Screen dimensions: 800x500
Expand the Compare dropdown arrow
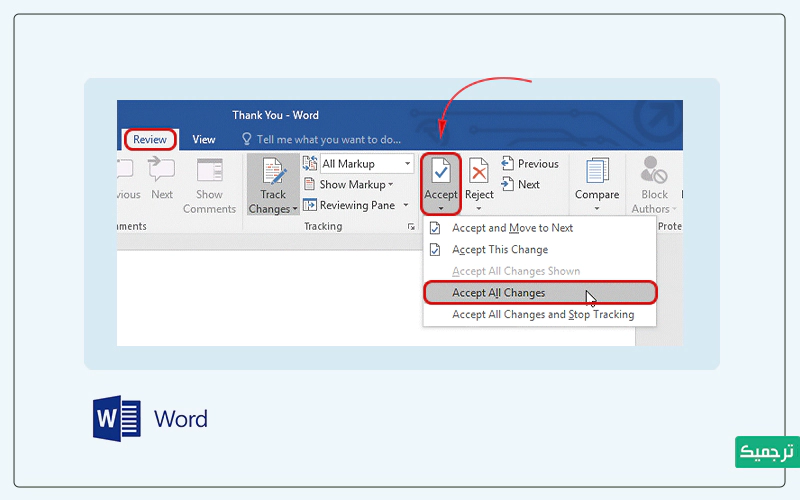pyautogui.click(x=597, y=209)
